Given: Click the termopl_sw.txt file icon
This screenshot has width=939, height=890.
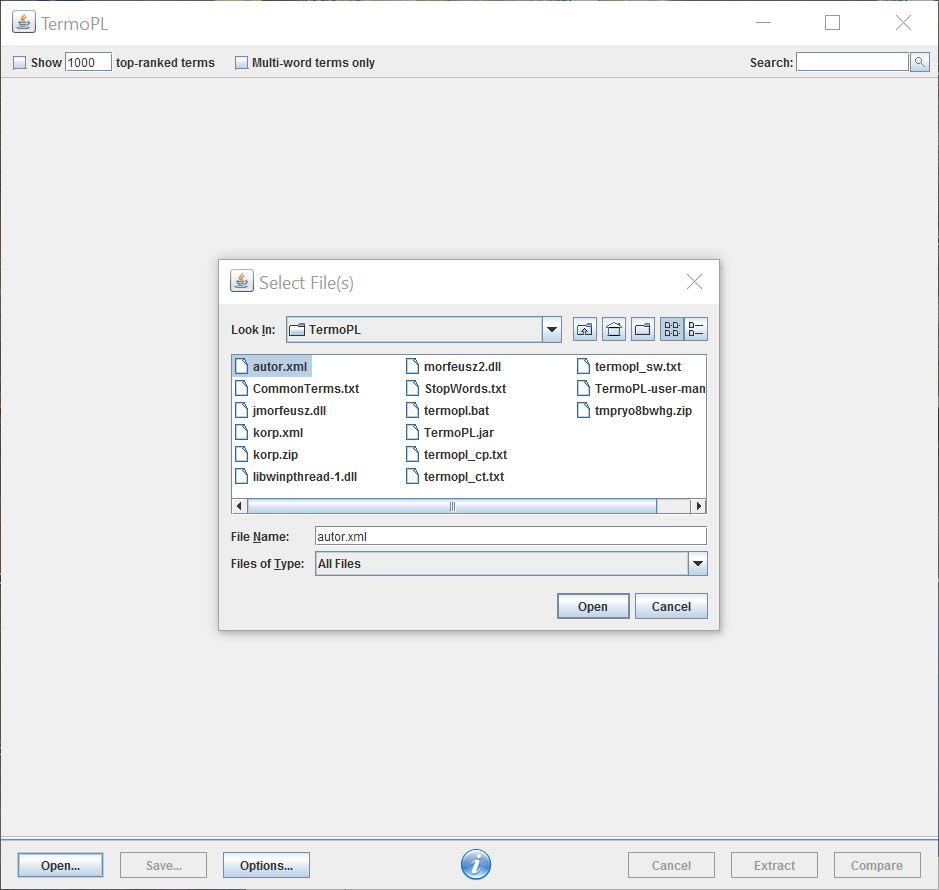Looking at the screenshot, I should (583, 366).
